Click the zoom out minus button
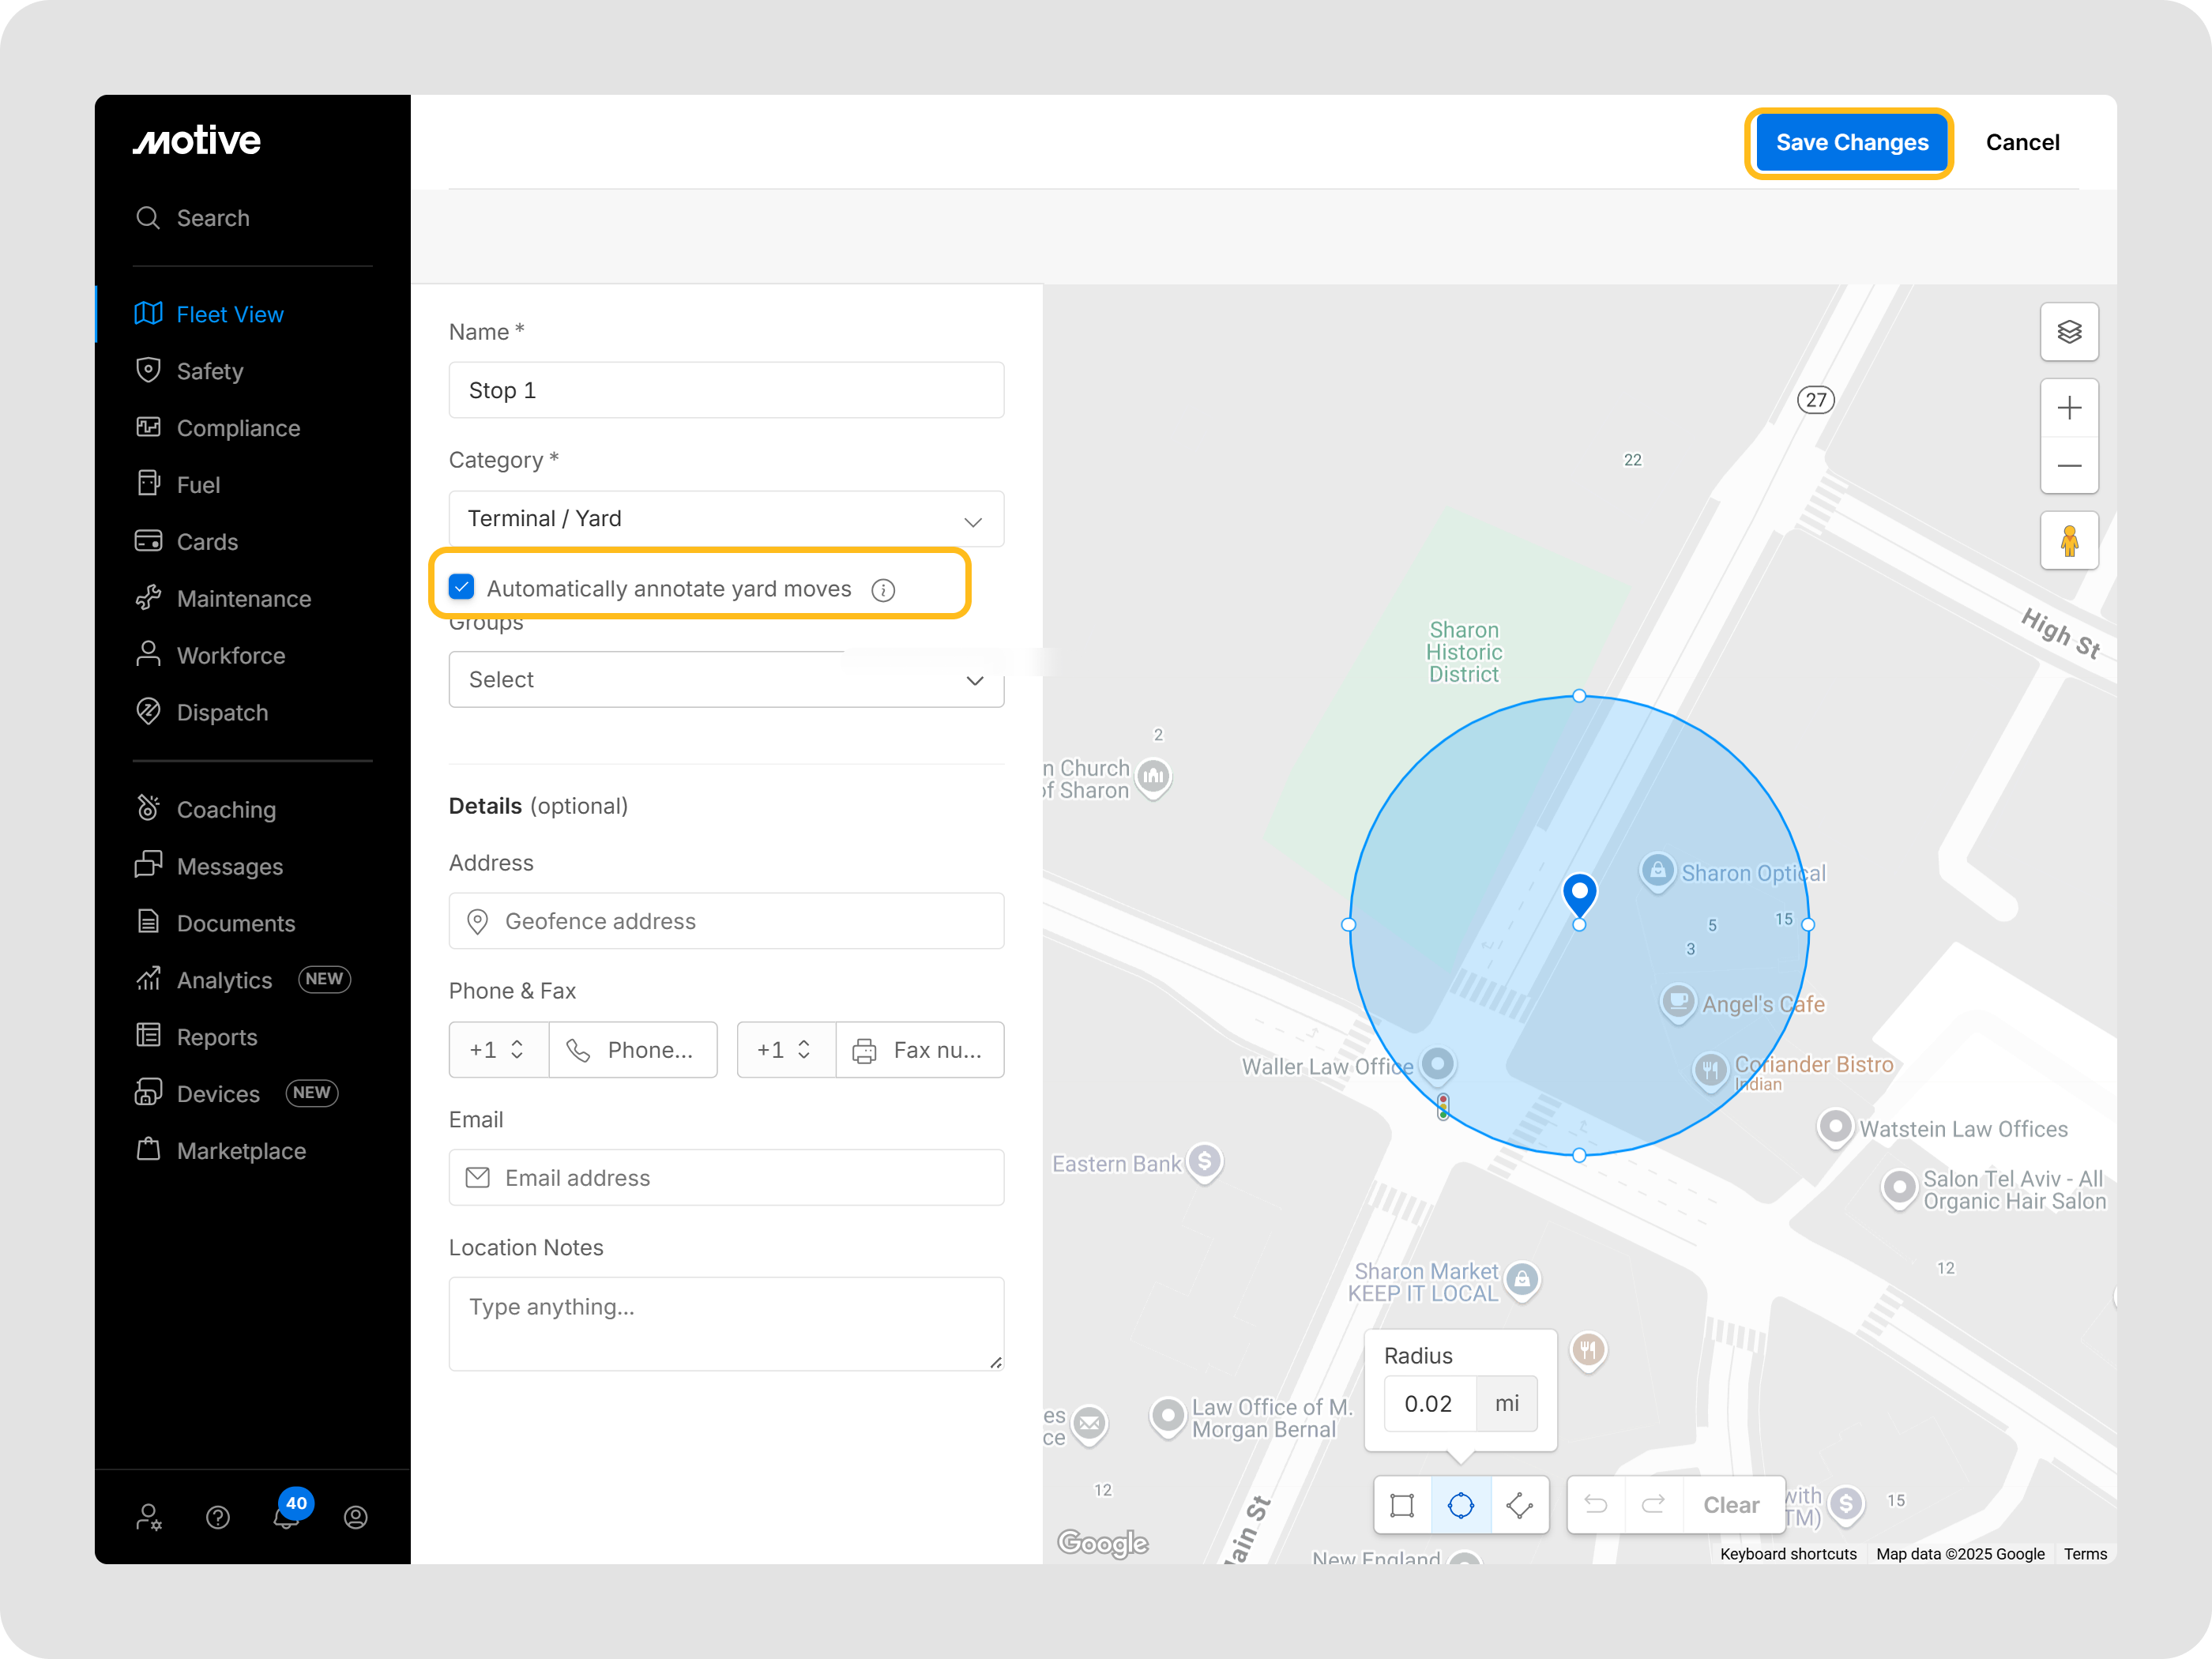Viewport: 2212px width, 1659px height. (x=2069, y=466)
